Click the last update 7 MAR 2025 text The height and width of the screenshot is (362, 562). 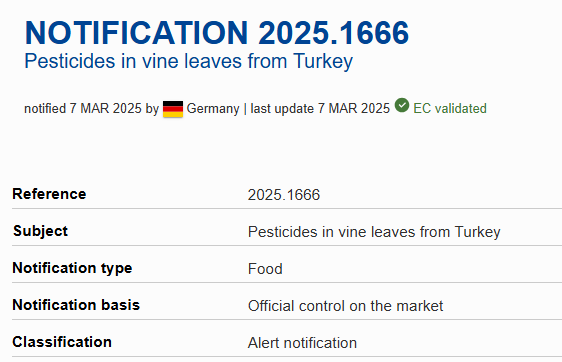320,109
